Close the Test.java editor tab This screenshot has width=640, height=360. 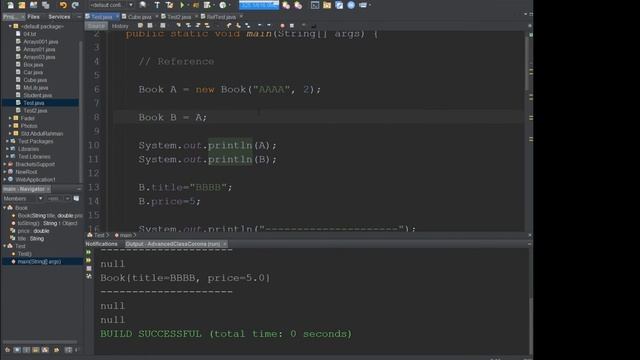117,16
